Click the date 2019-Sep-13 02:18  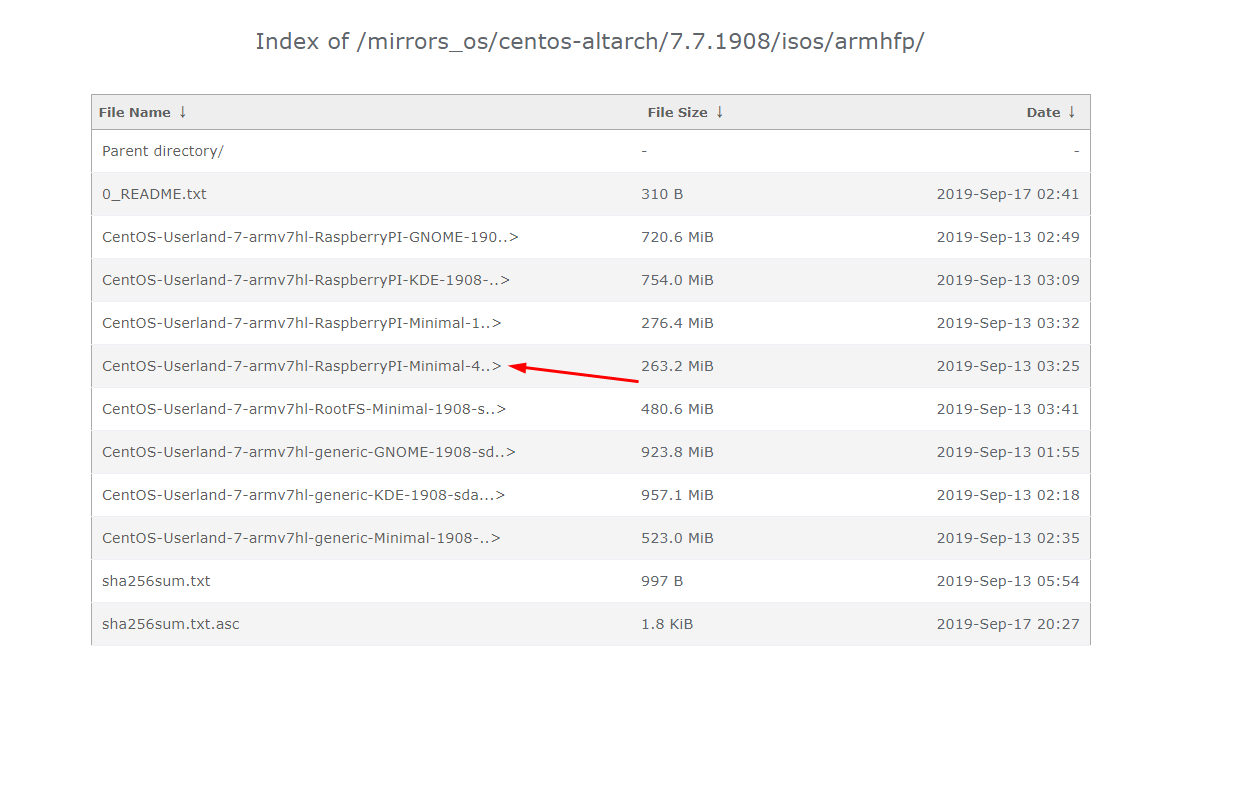coord(1008,495)
